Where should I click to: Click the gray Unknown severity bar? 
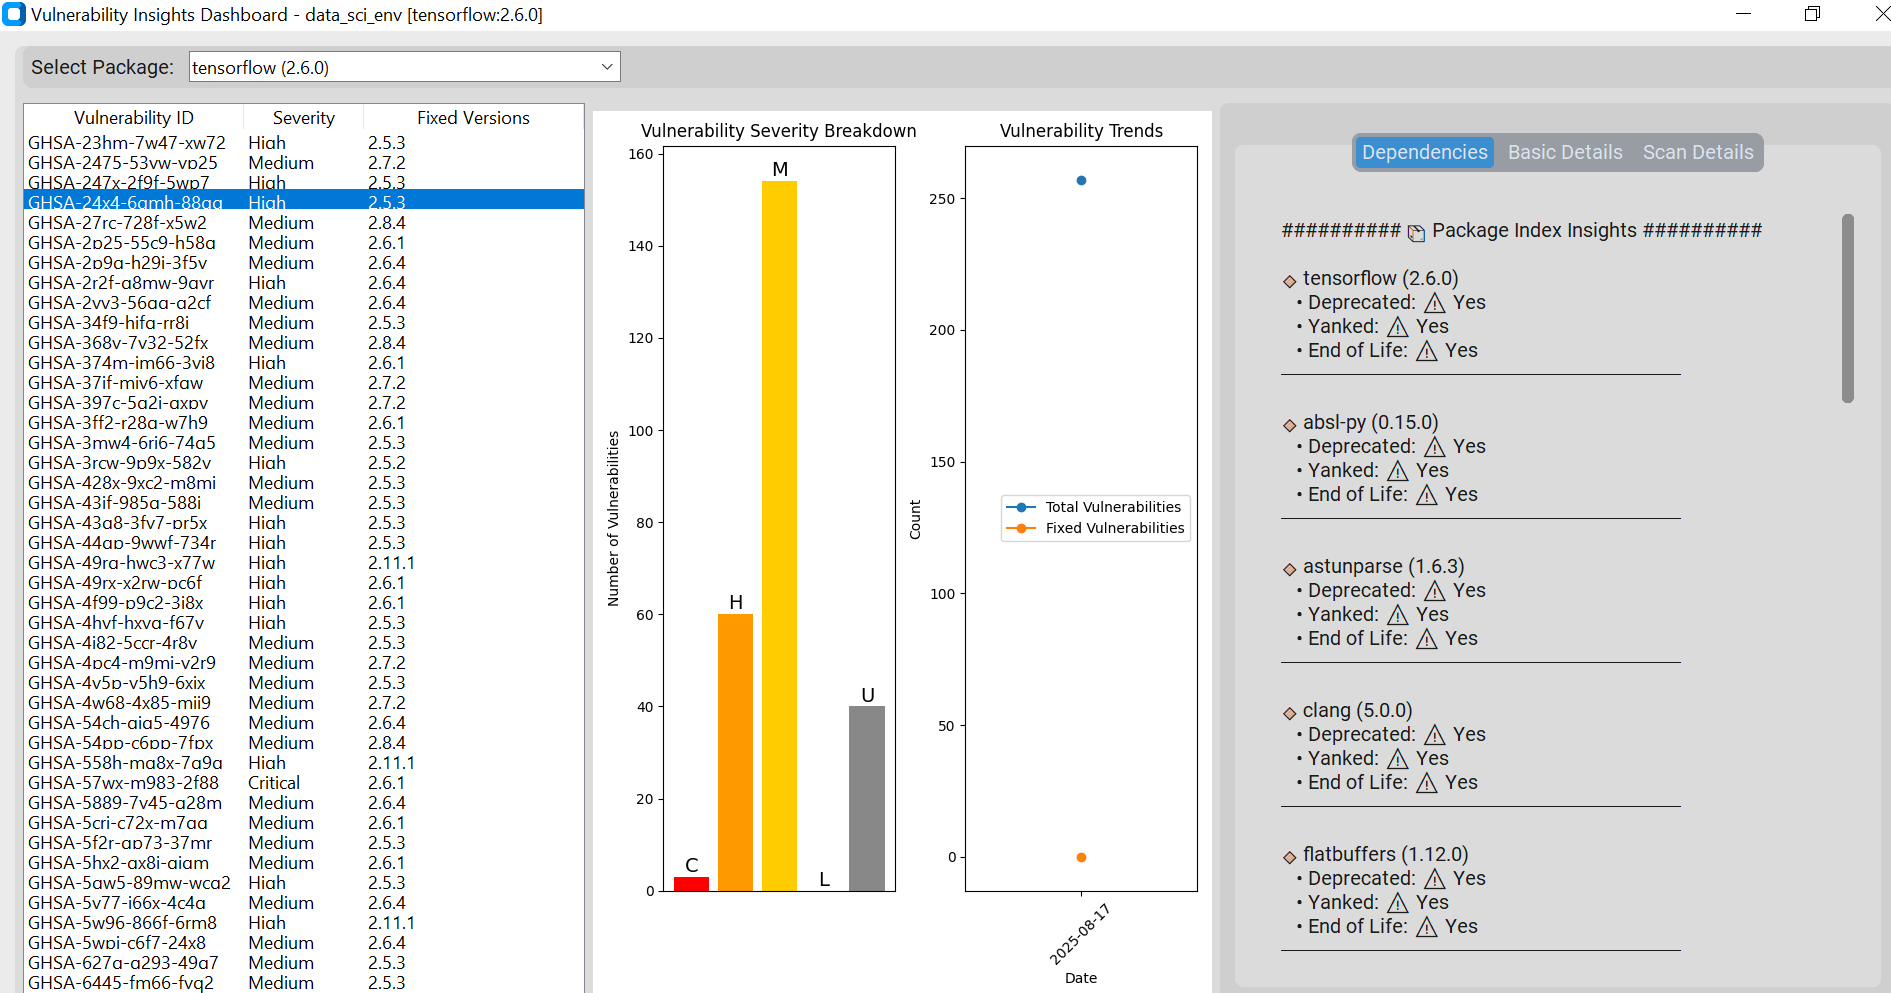(867, 798)
